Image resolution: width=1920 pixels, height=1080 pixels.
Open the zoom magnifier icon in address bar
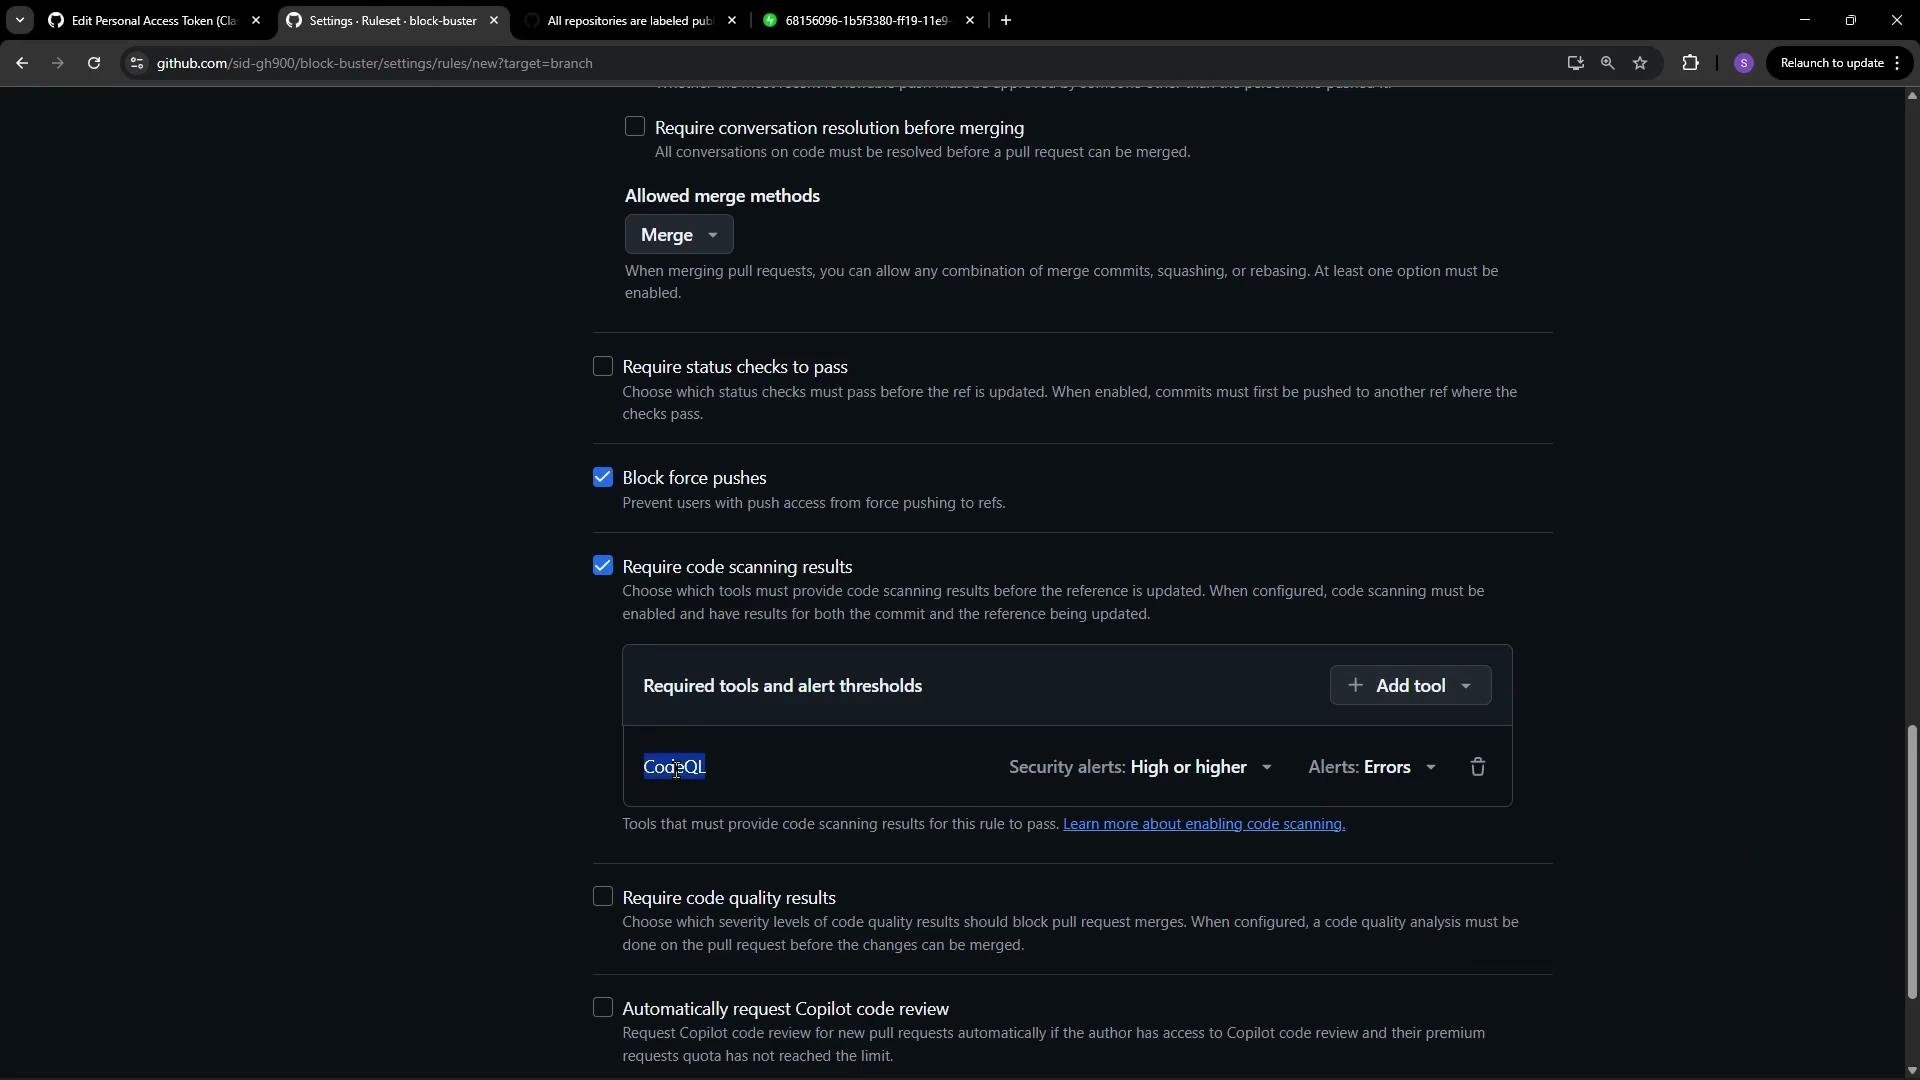point(1608,63)
